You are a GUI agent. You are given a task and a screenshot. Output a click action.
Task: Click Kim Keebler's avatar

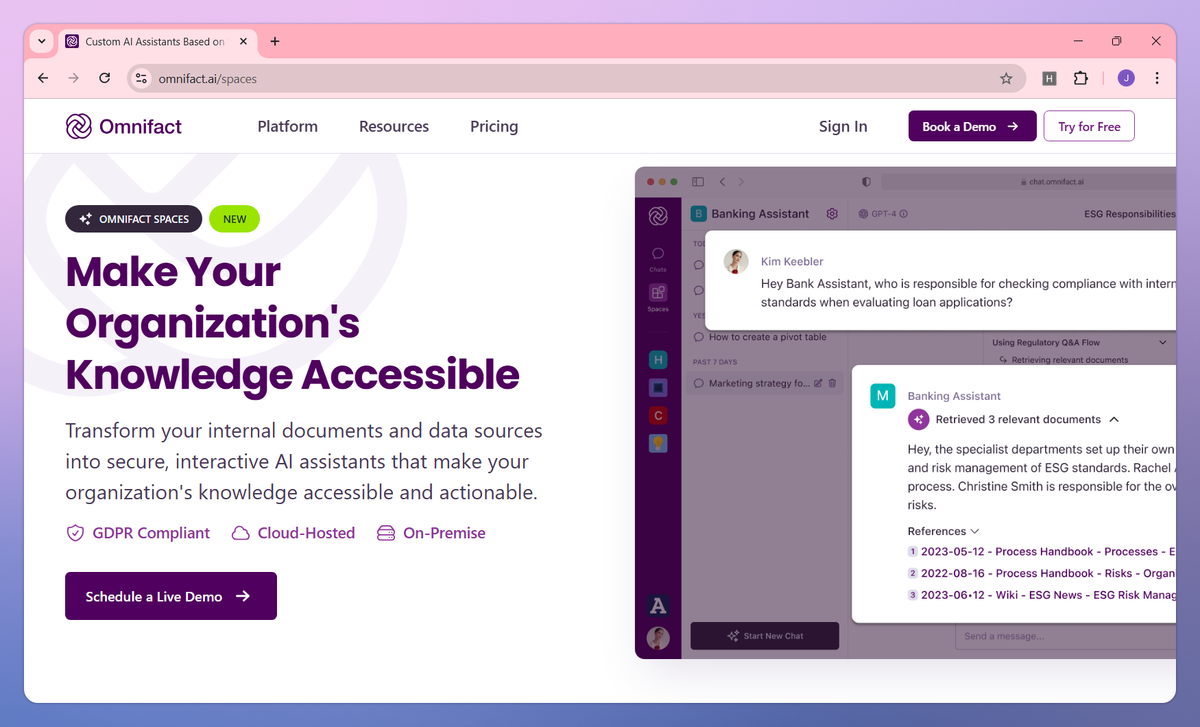tap(736, 262)
